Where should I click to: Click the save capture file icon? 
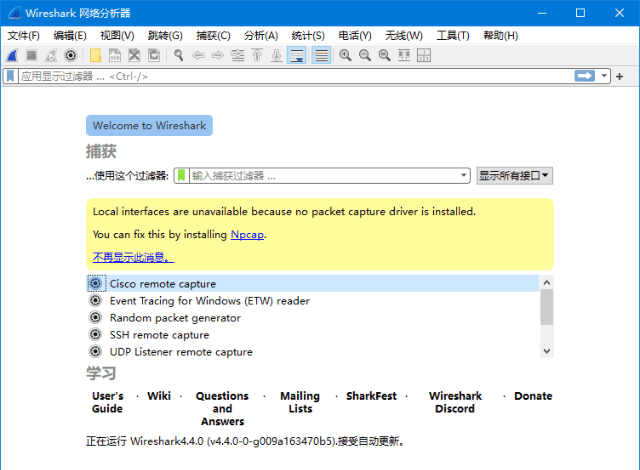click(115, 55)
